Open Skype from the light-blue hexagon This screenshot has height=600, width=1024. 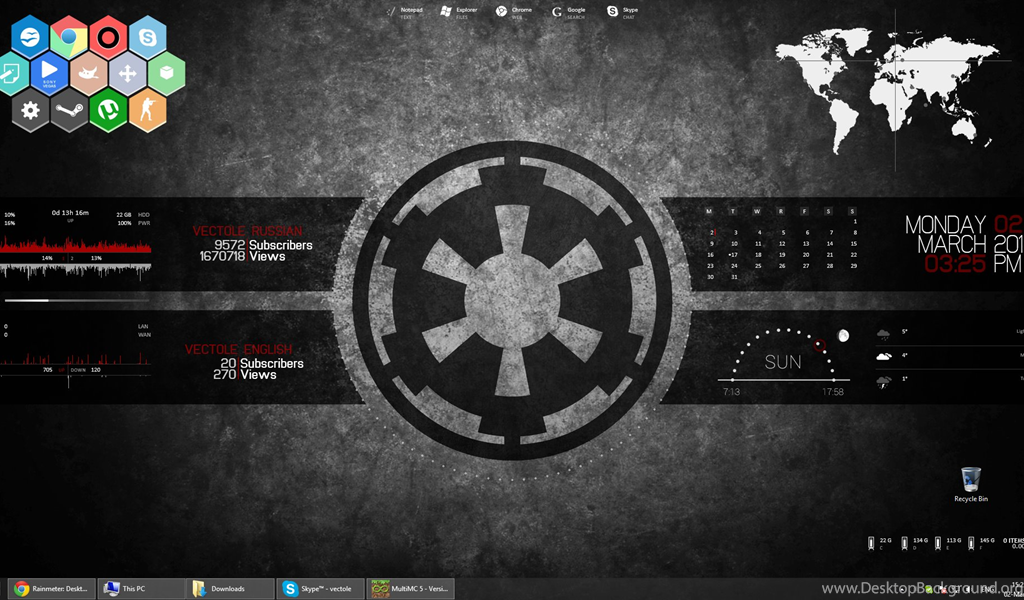pos(148,37)
